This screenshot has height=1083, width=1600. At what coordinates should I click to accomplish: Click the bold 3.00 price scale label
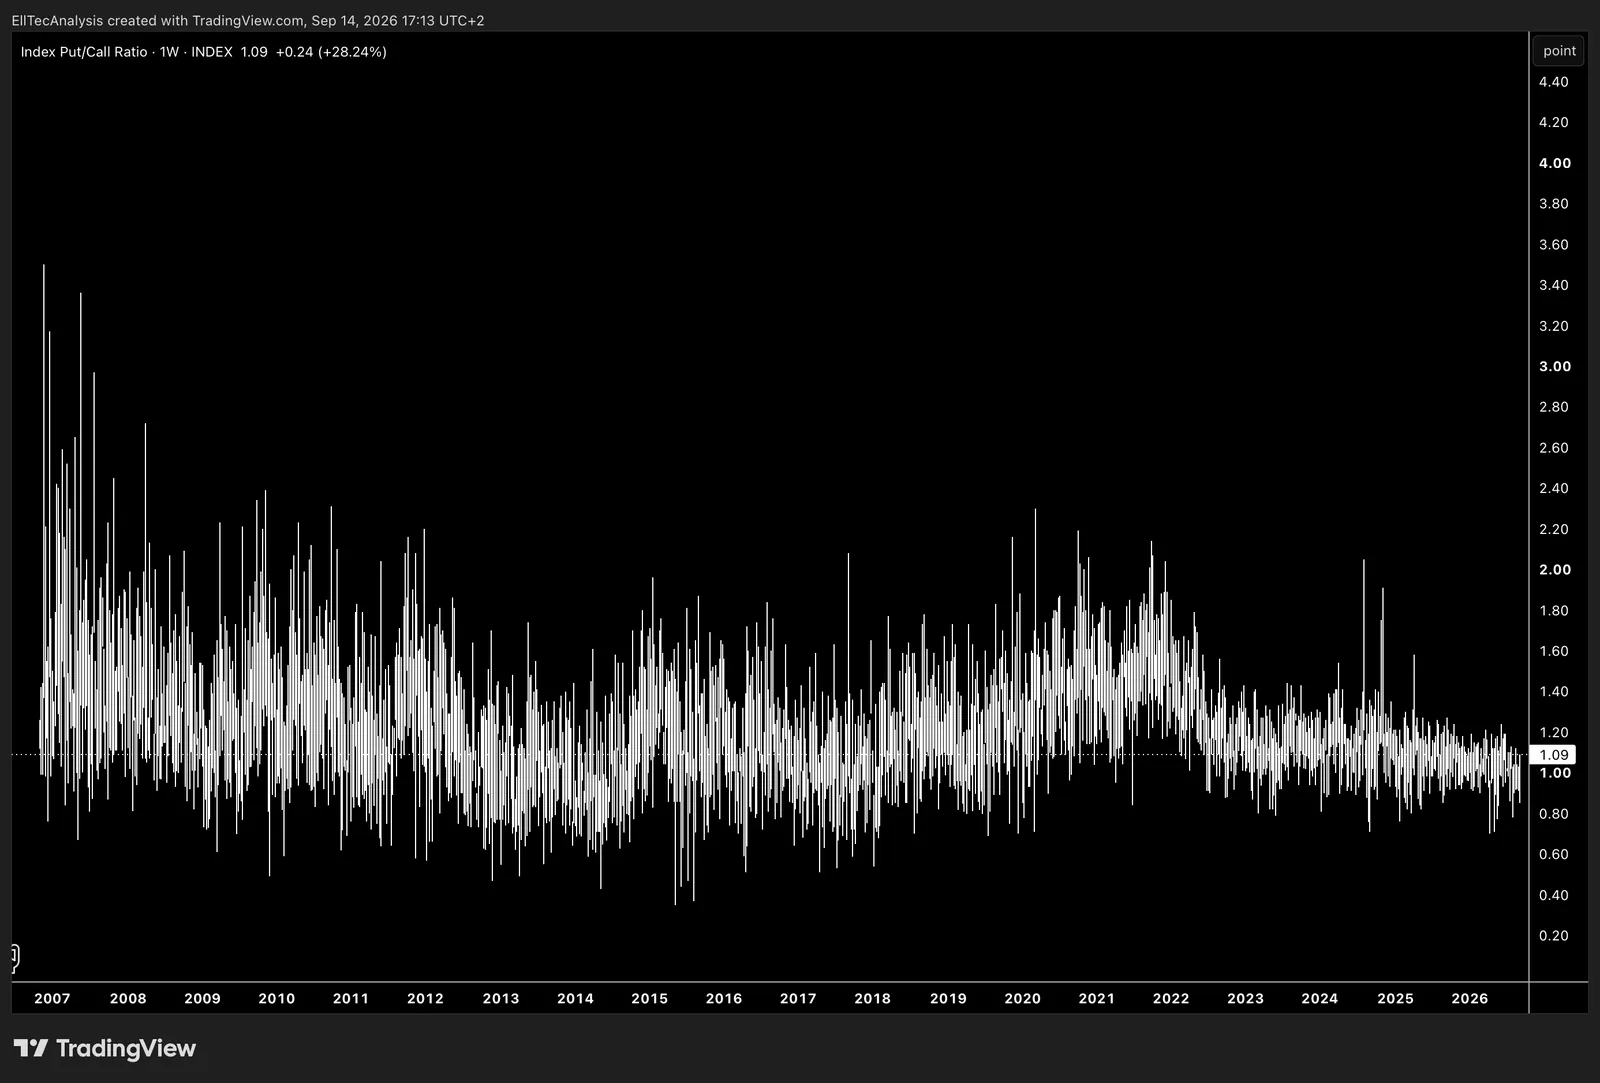pos(1555,366)
